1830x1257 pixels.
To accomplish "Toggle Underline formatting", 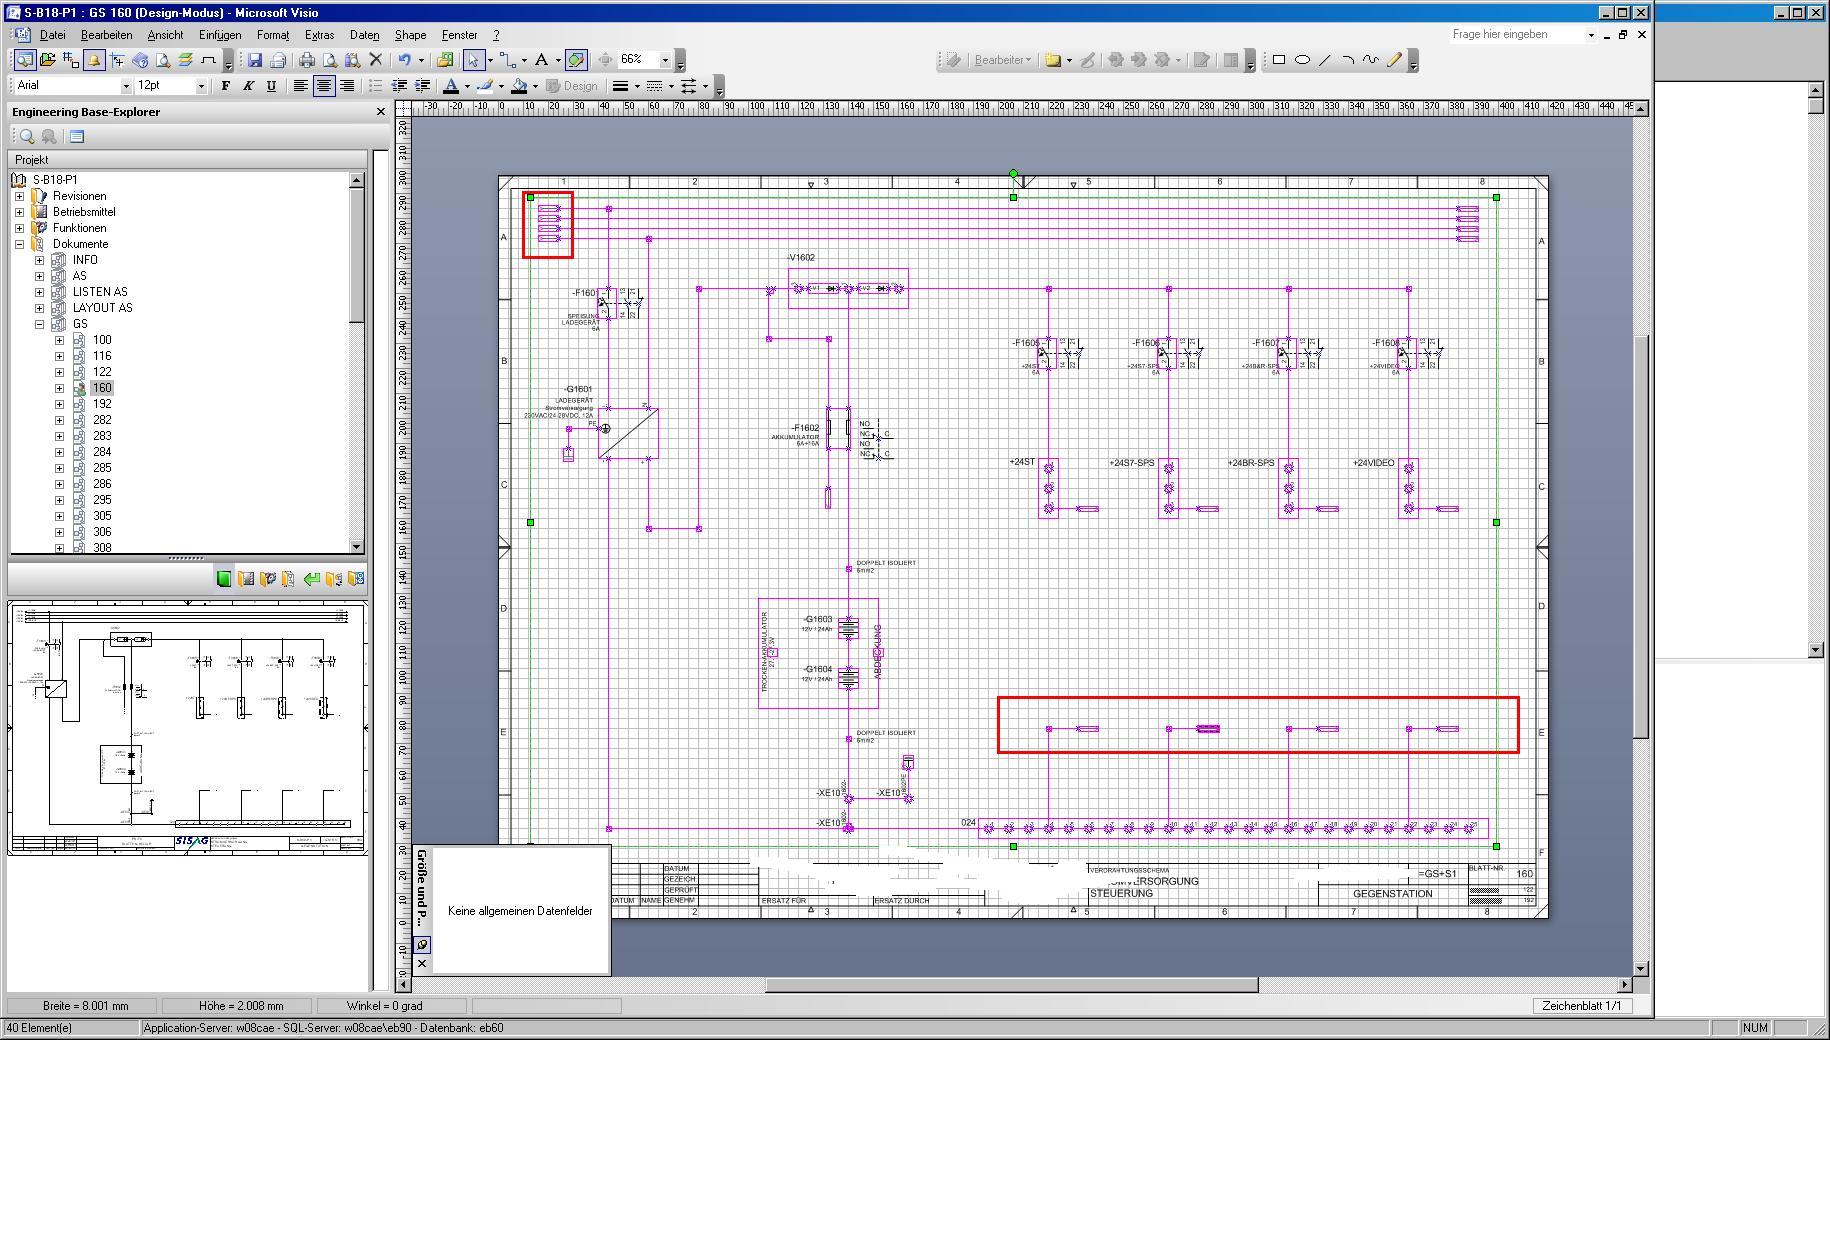I will 271,86.
